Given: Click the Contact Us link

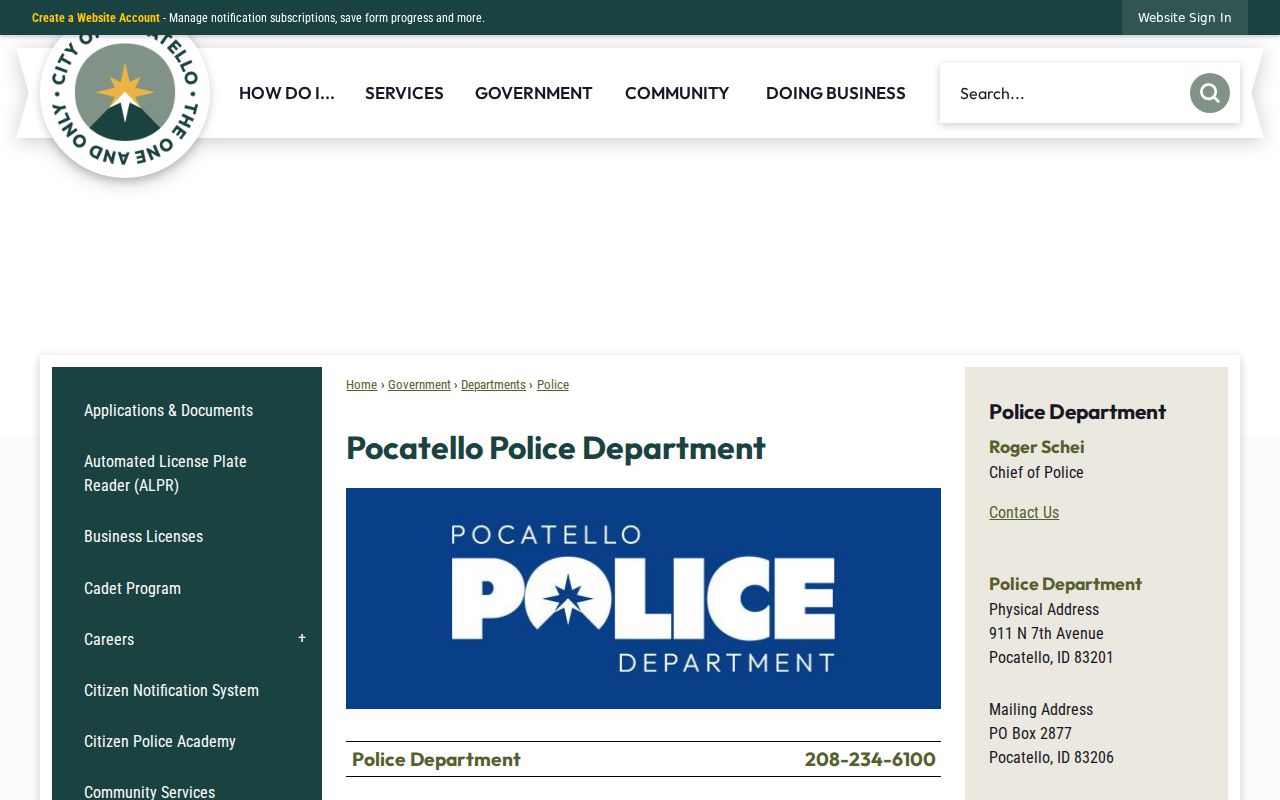Looking at the screenshot, I should 1024,512.
